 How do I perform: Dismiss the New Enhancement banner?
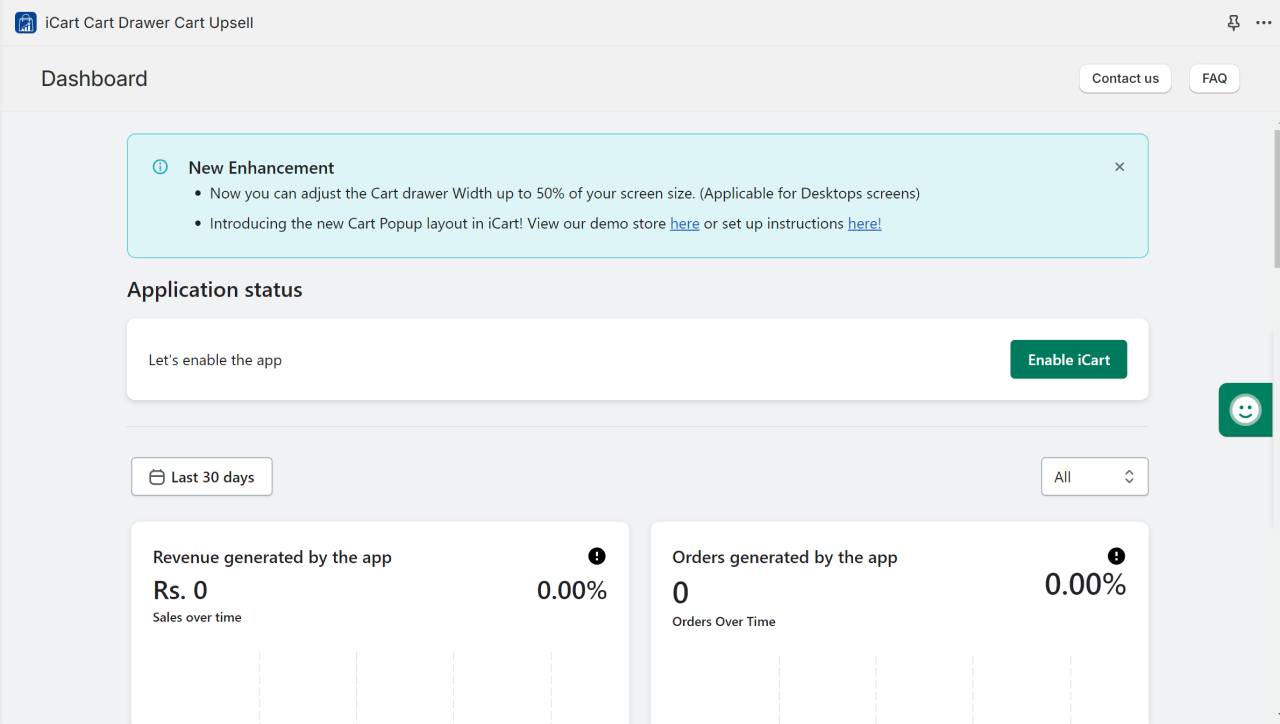[x=1120, y=167]
